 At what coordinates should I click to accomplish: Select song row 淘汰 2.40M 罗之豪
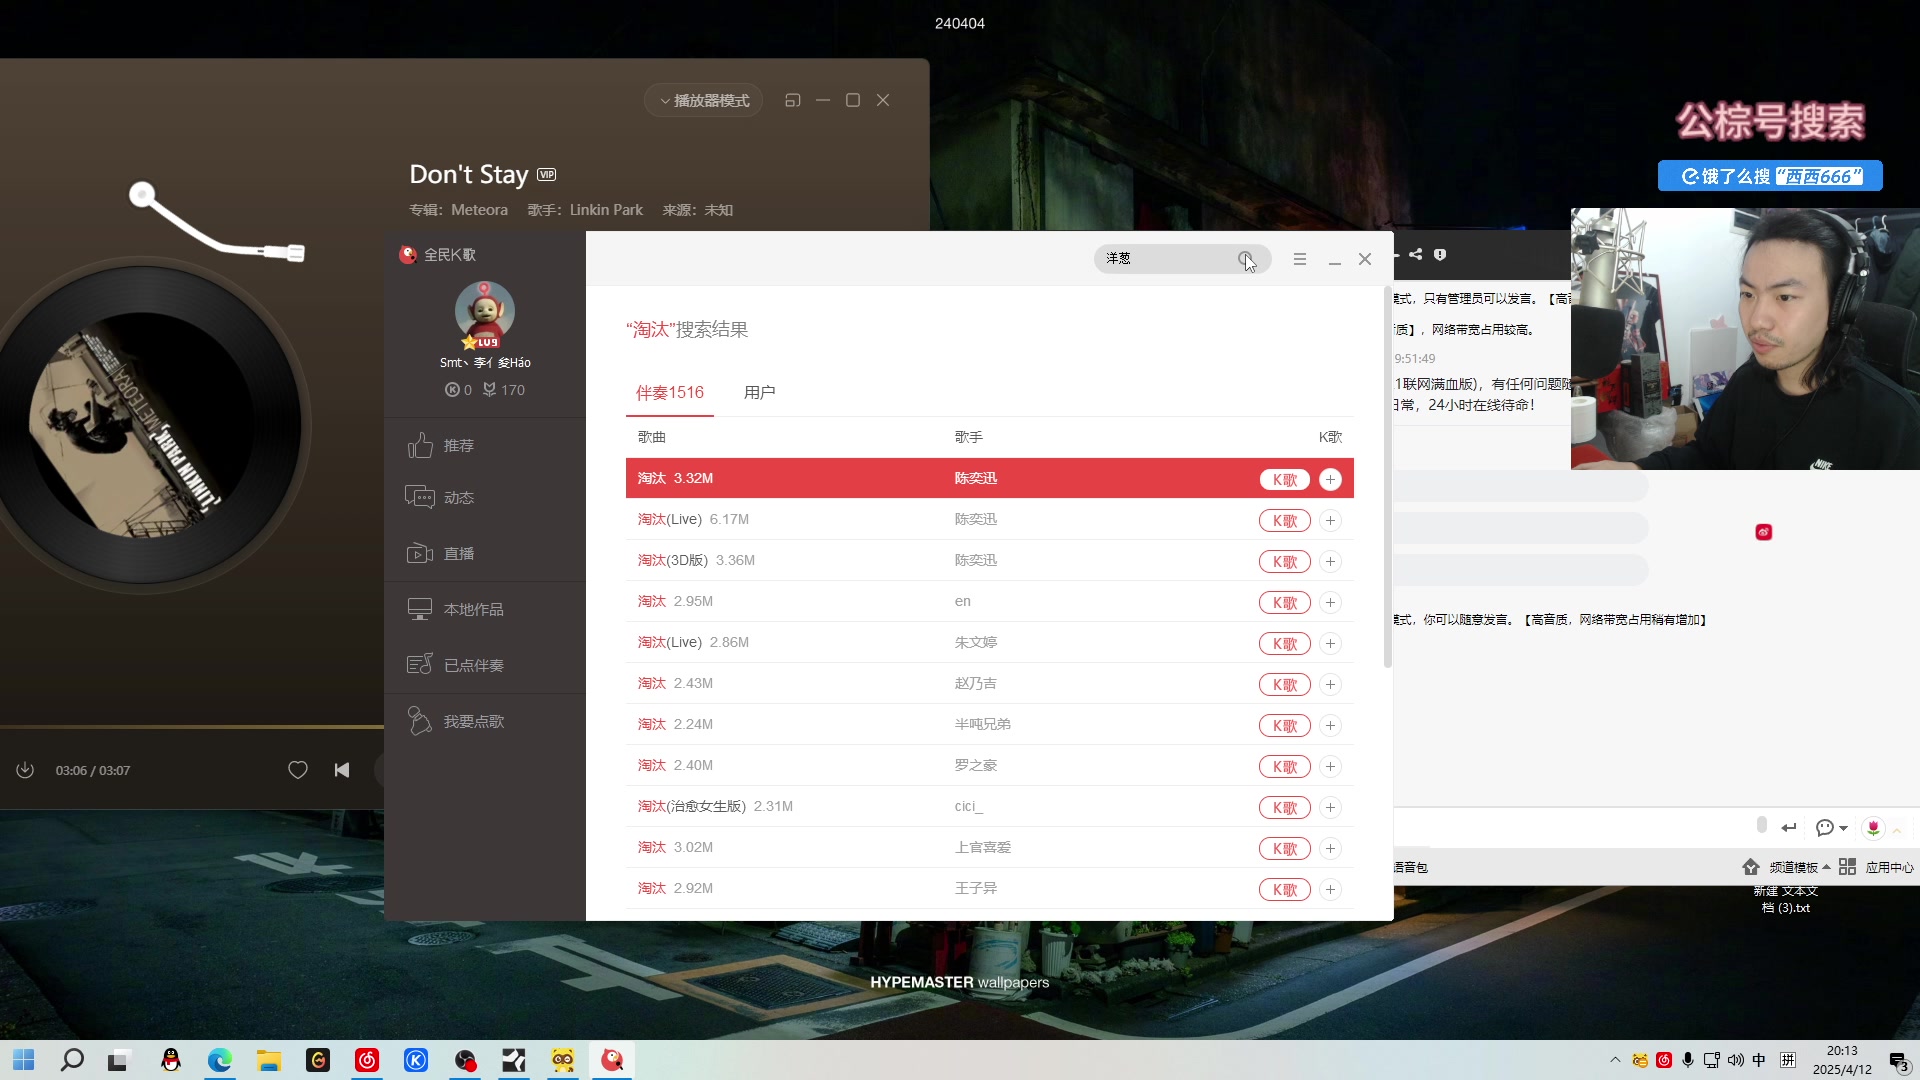(x=990, y=765)
